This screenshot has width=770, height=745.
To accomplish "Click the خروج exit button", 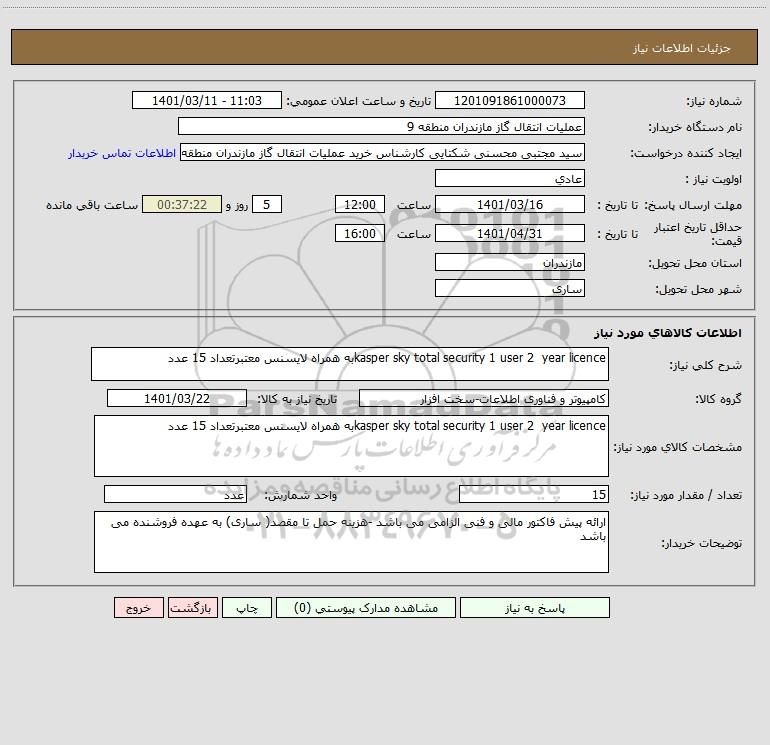I will 138,607.
